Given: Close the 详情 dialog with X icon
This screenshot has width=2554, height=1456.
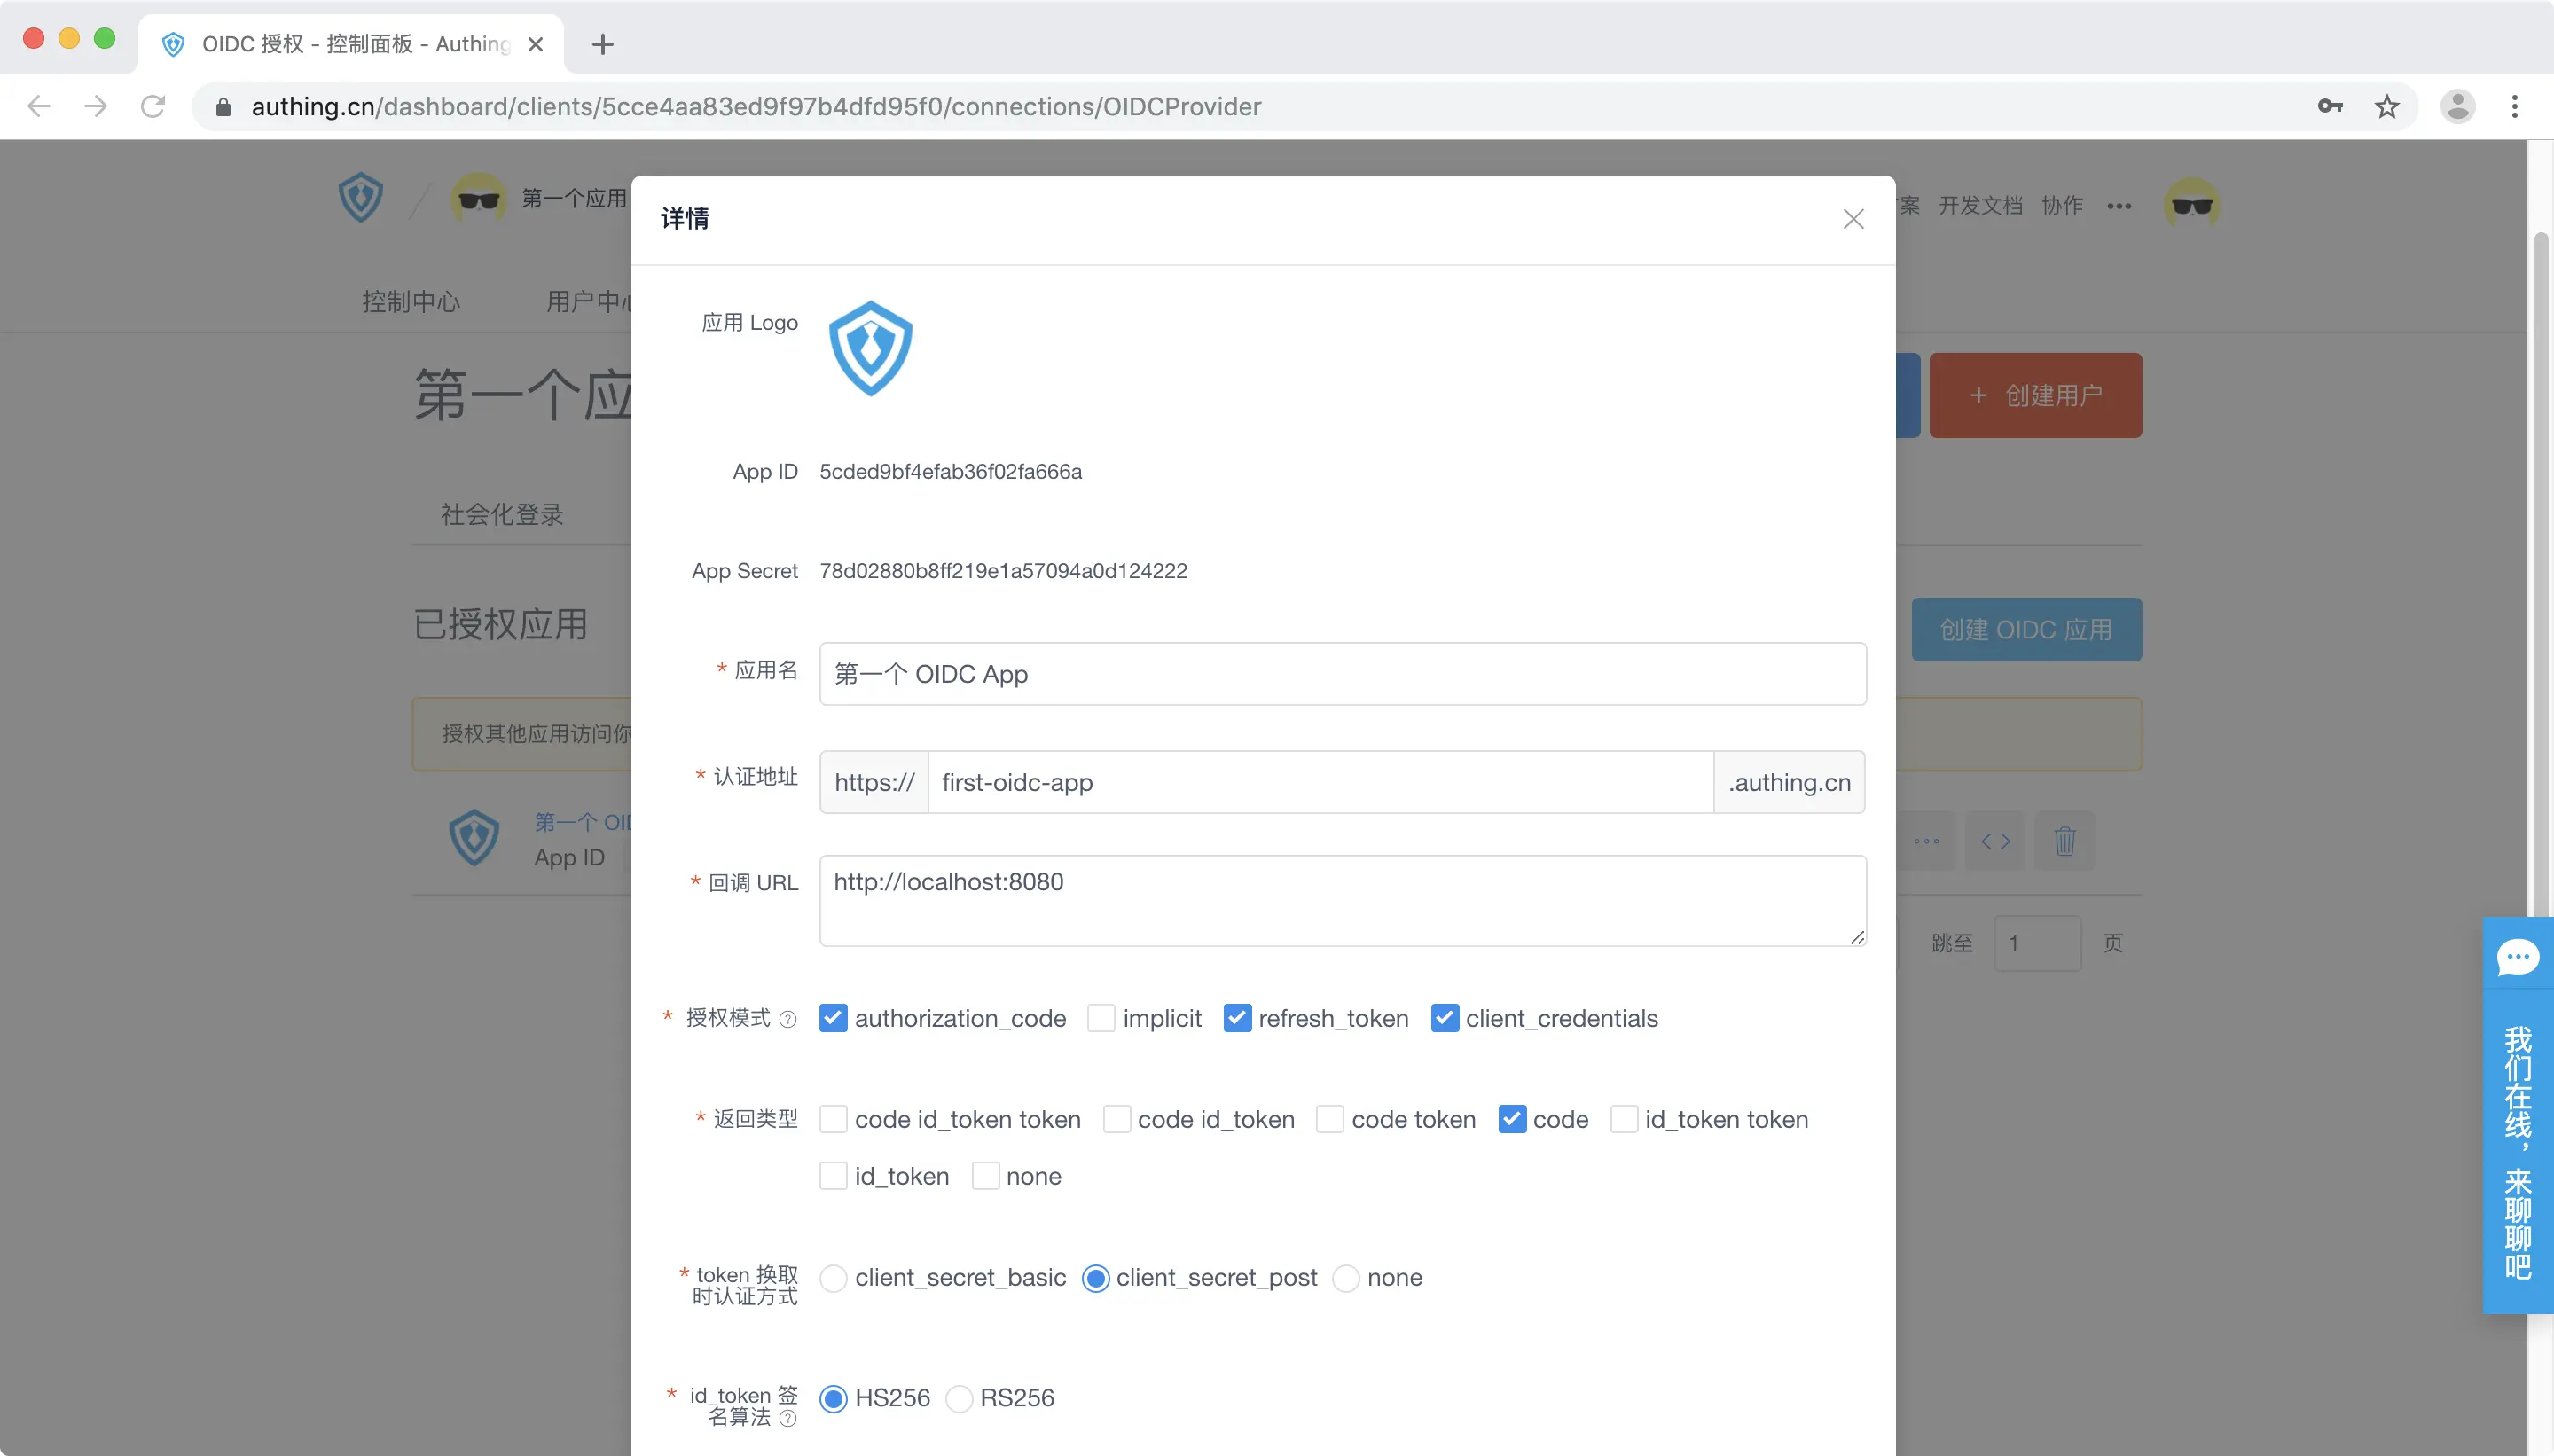Looking at the screenshot, I should (1853, 219).
